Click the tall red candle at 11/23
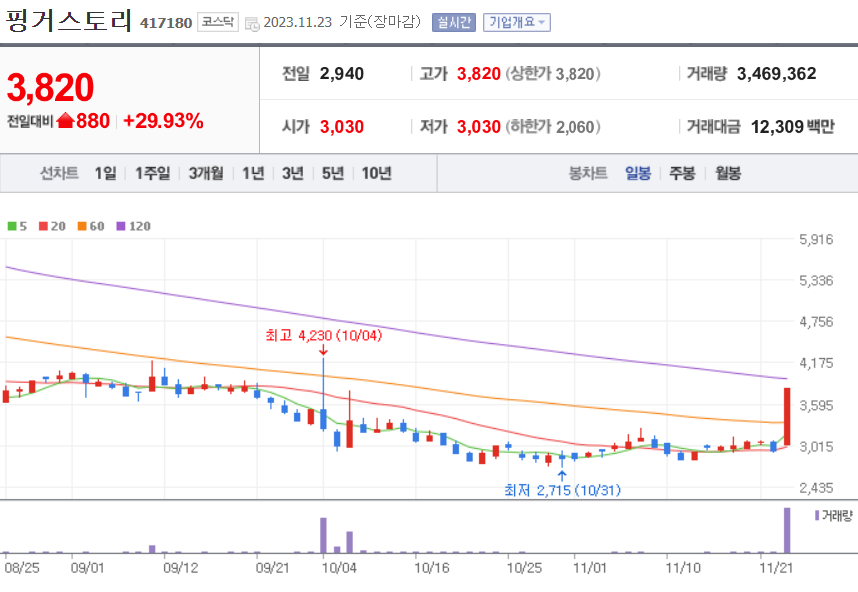 click(787, 416)
